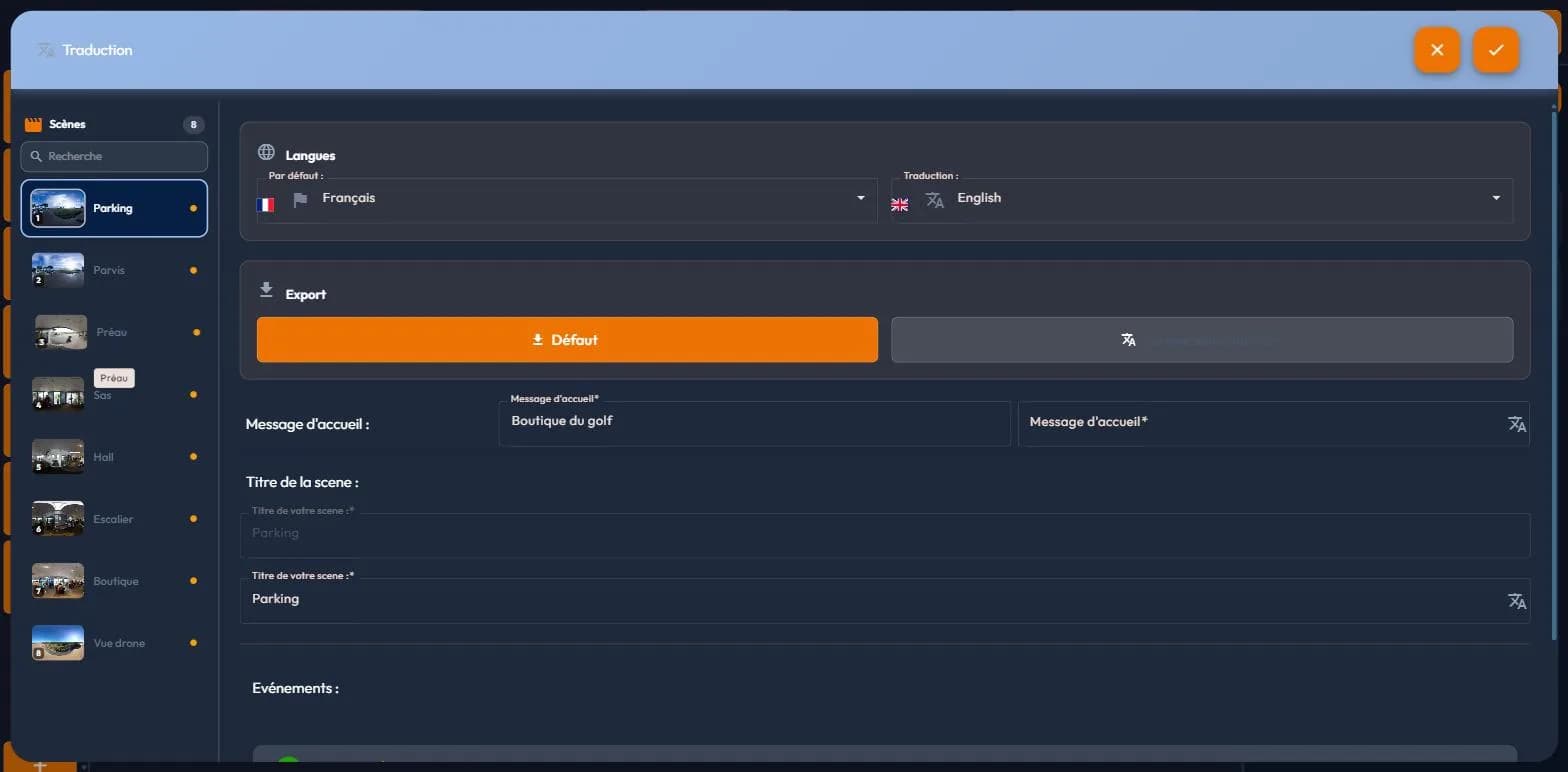Click the scene count badge showing 8
The width and height of the screenshot is (1568, 772).
193,125
